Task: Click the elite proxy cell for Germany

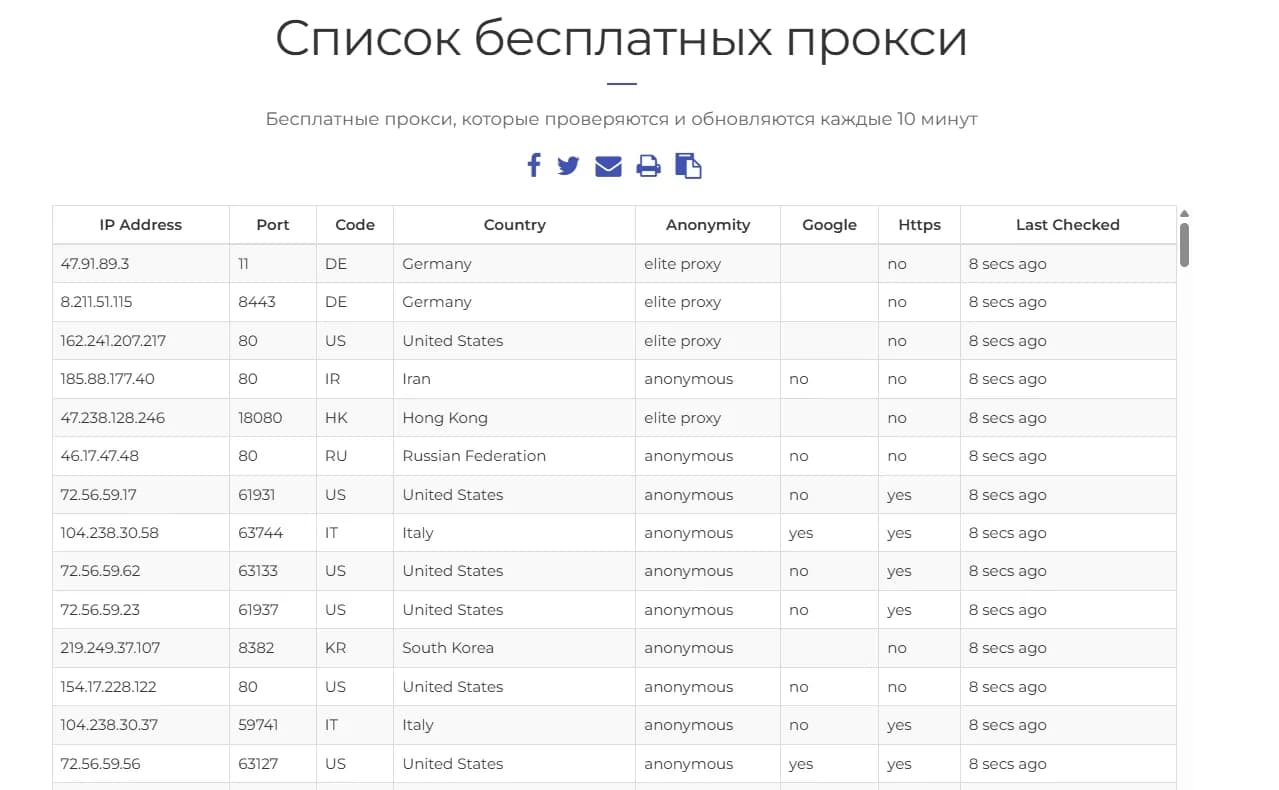Action: coord(682,263)
